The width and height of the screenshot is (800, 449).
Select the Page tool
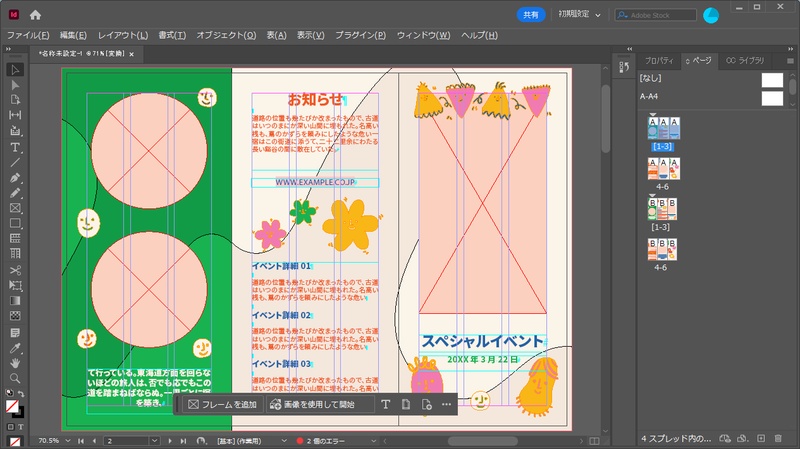(x=15, y=99)
